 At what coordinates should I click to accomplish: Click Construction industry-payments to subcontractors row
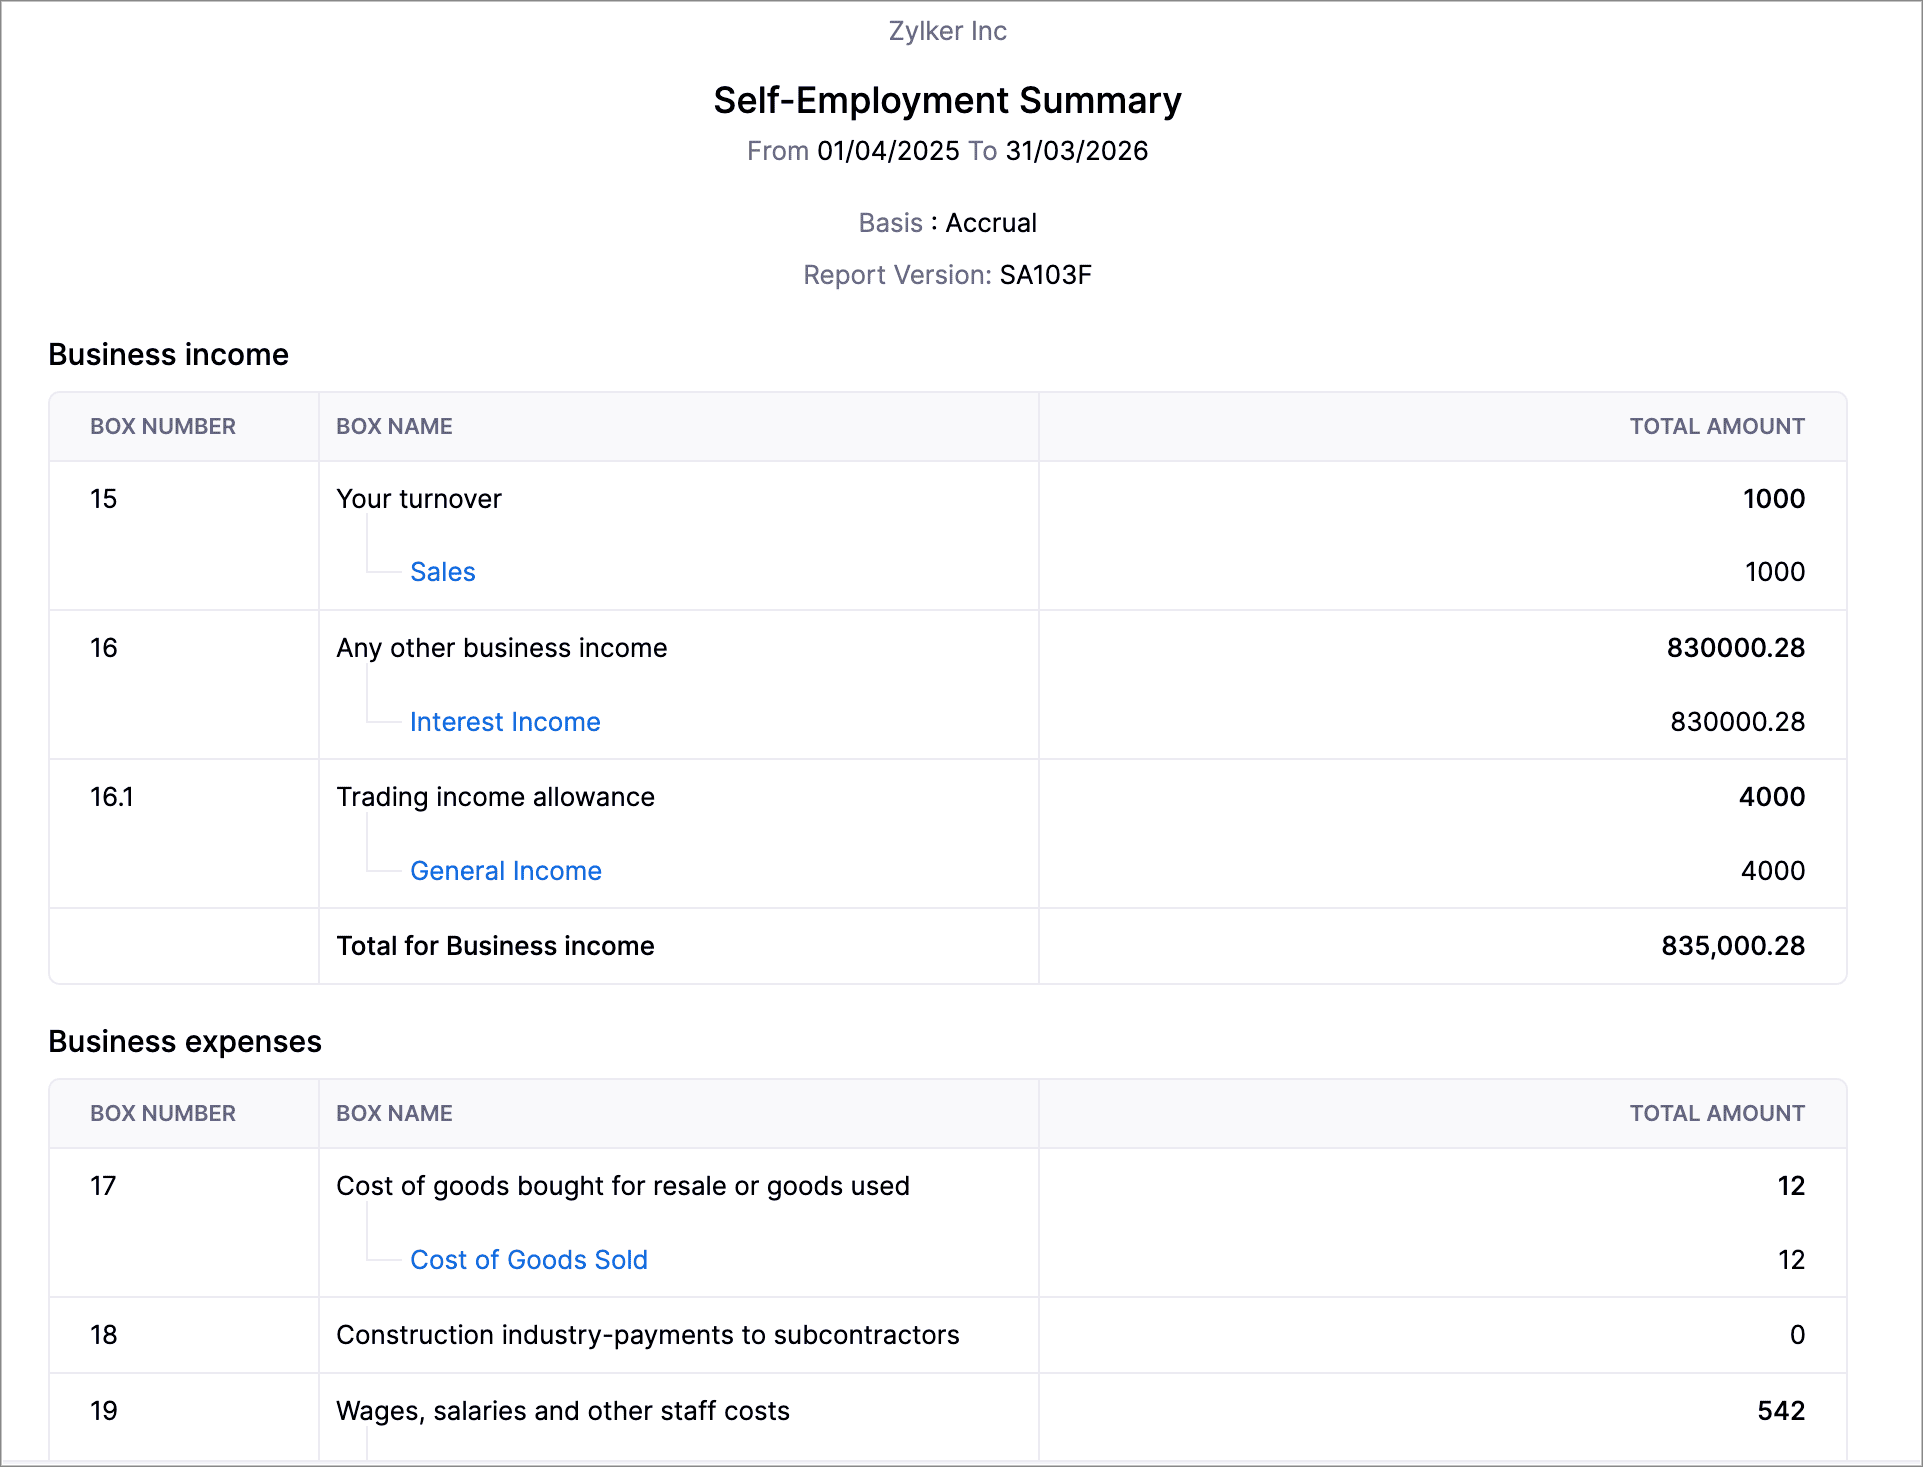(x=647, y=1335)
